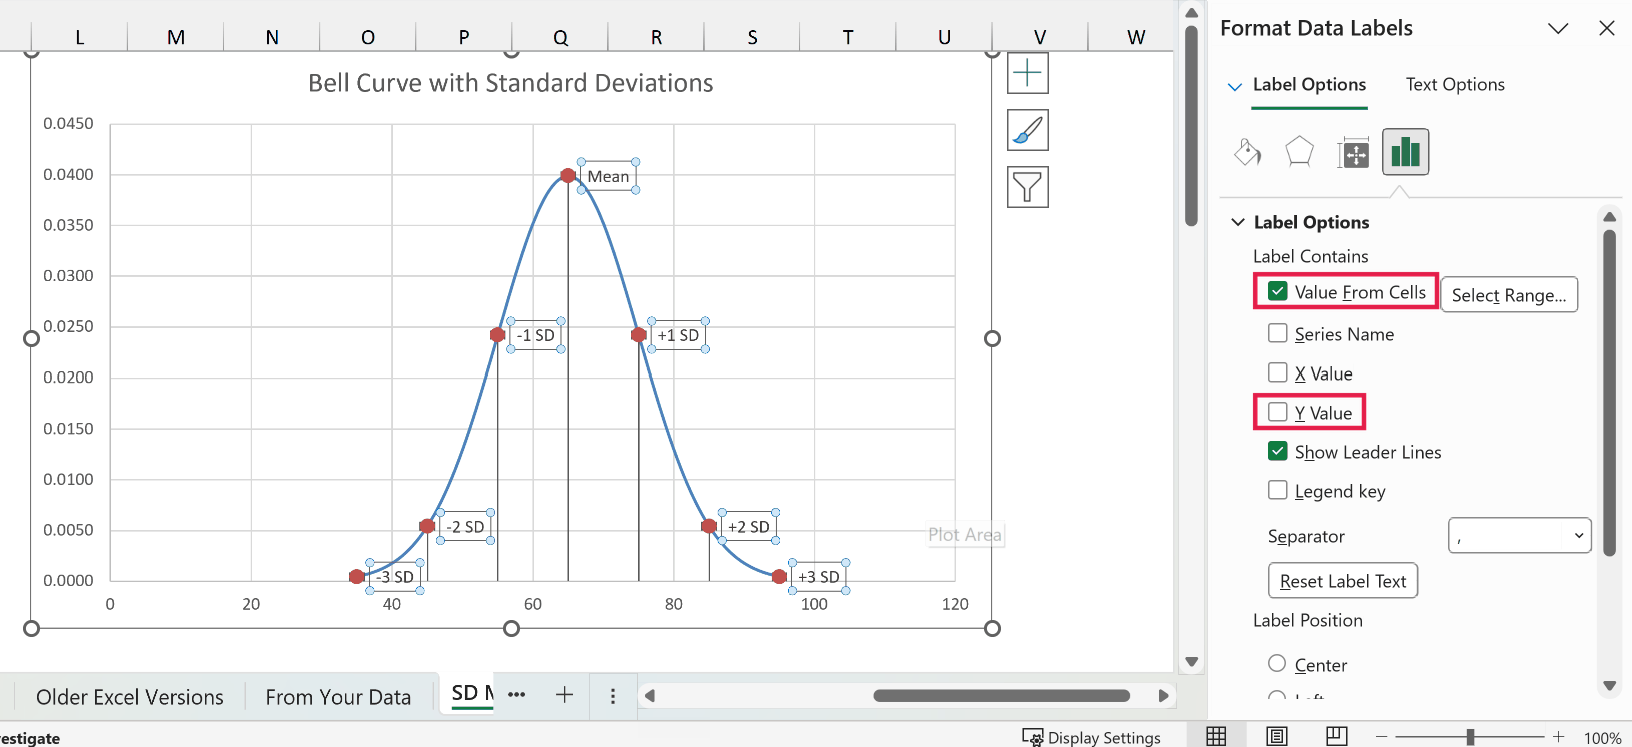Uncheck Value From Cells checkbox
The width and height of the screenshot is (1632, 747).
(x=1277, y=291)
